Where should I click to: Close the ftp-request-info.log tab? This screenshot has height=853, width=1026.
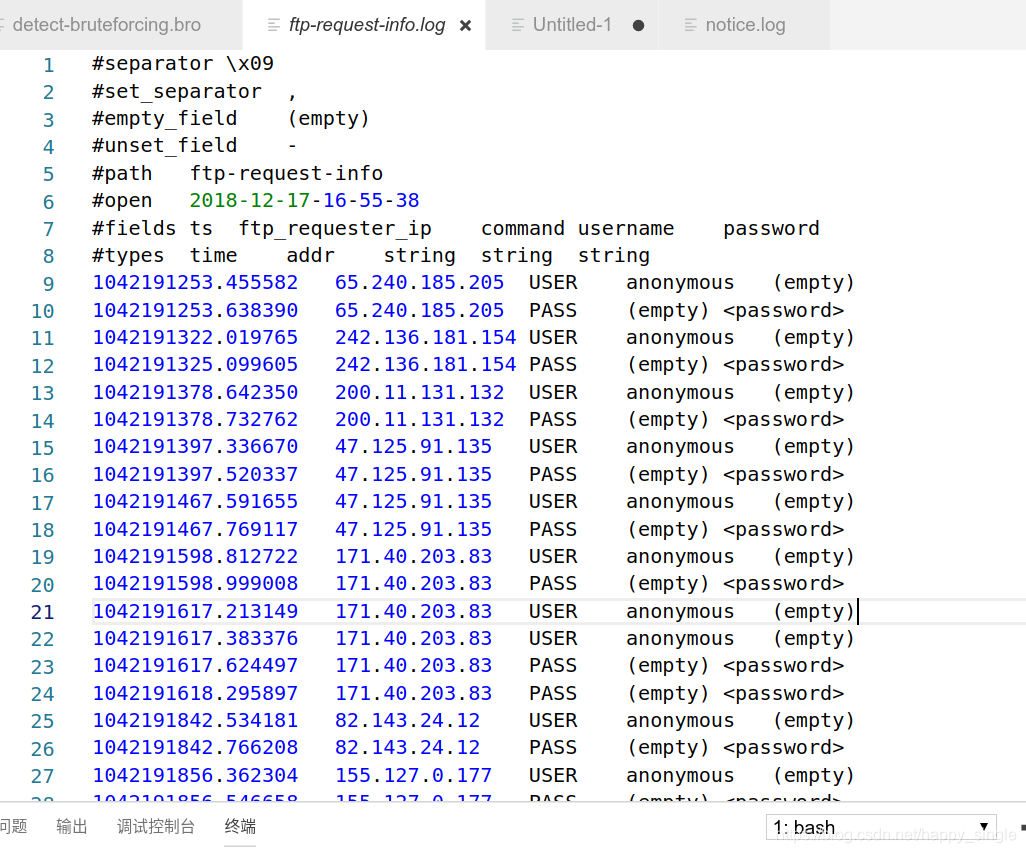(465, 26)
